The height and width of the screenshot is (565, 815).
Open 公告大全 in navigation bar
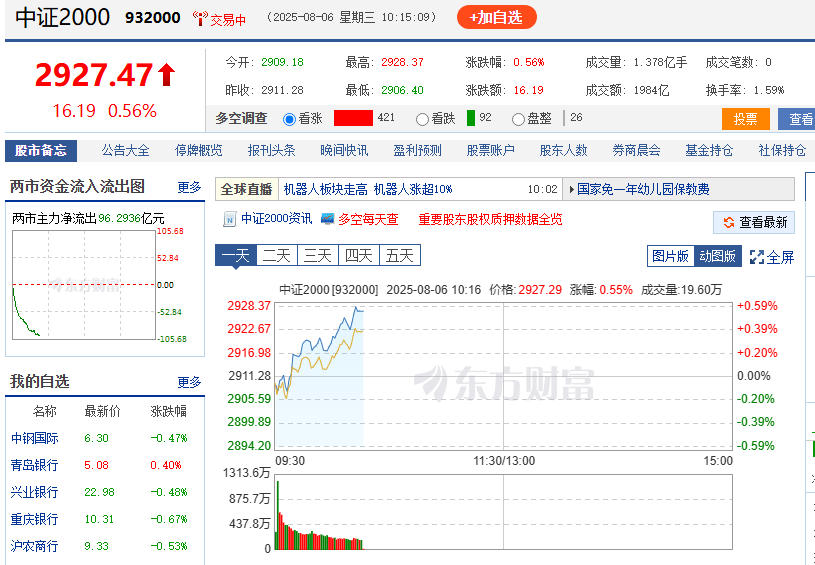point(125,151)
